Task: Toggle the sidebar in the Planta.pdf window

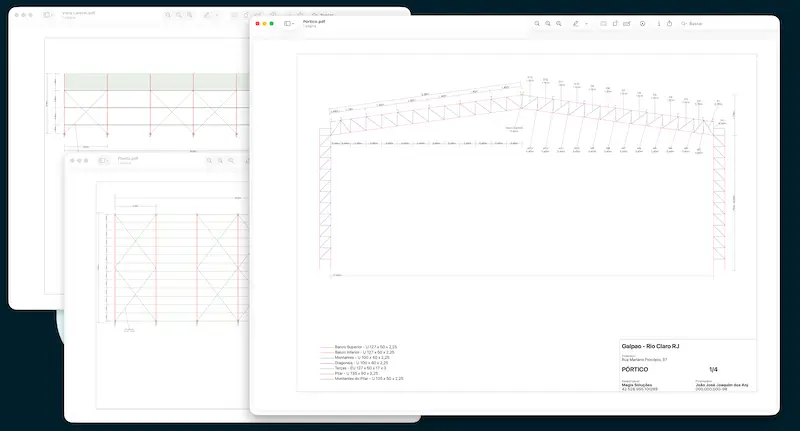Action: 104,160
